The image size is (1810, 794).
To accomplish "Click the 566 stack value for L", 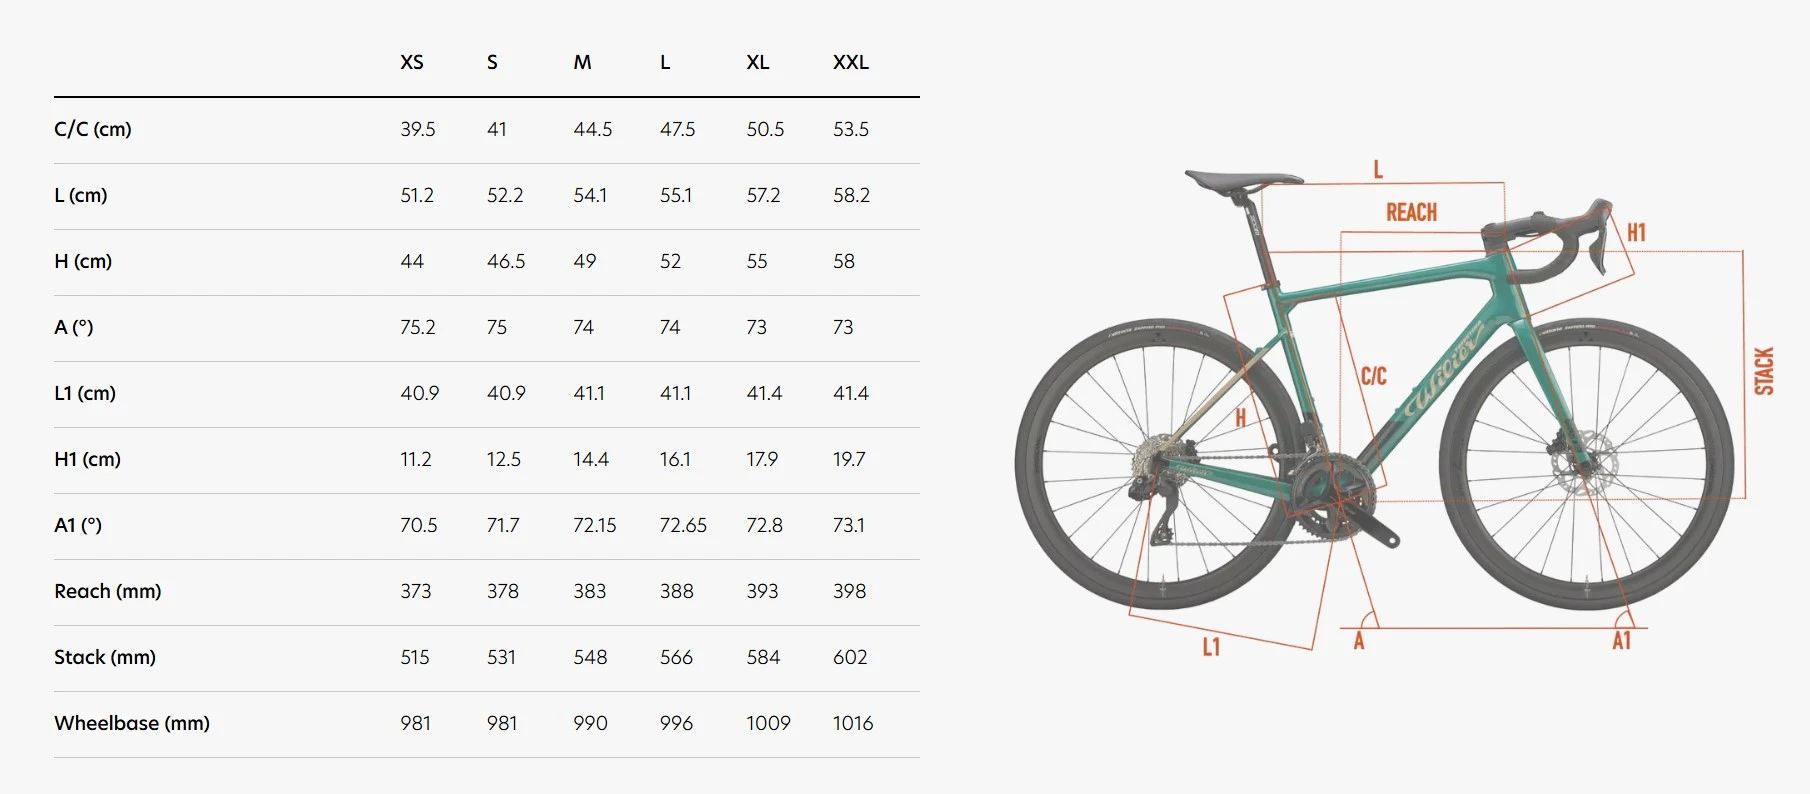I will click(x=676, y=657).
